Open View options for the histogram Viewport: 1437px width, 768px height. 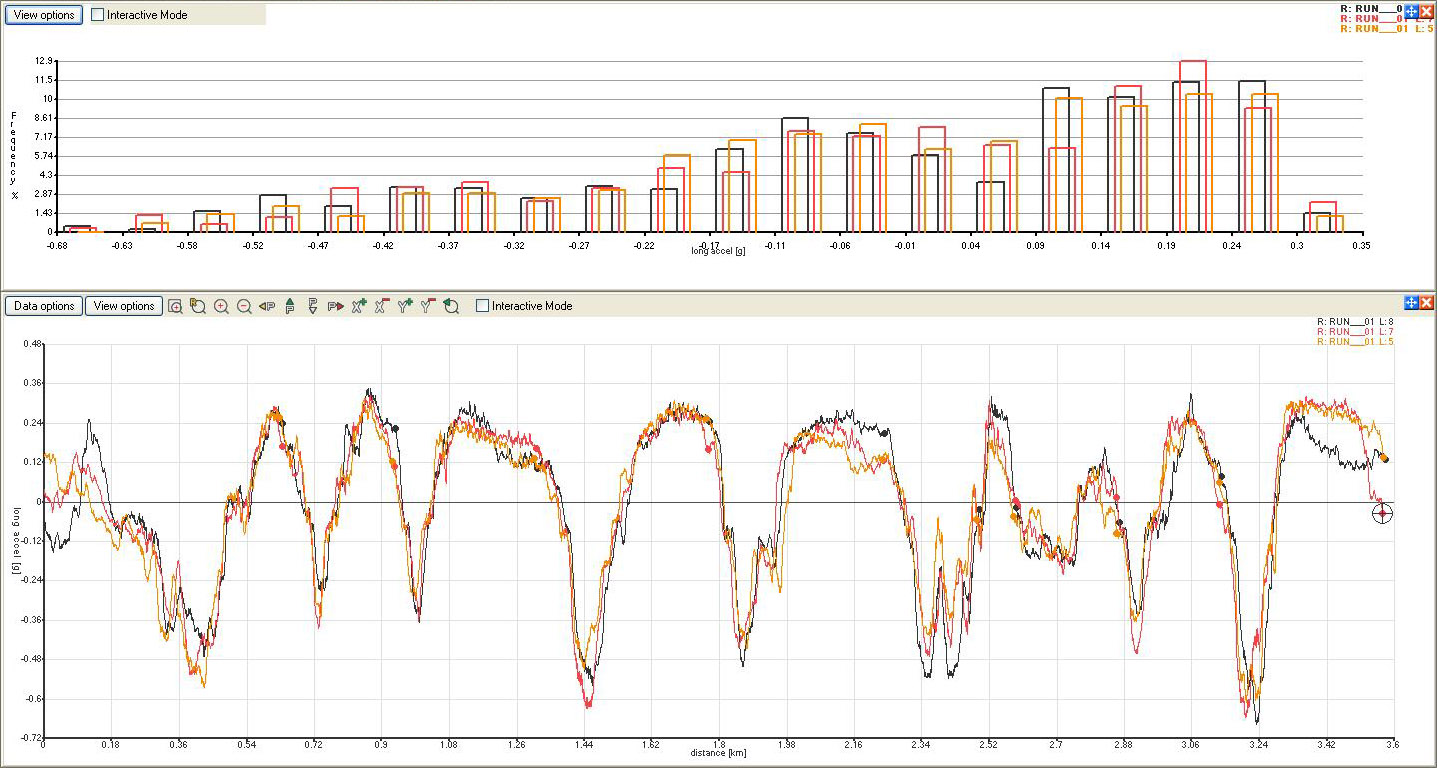pos(42,15)
